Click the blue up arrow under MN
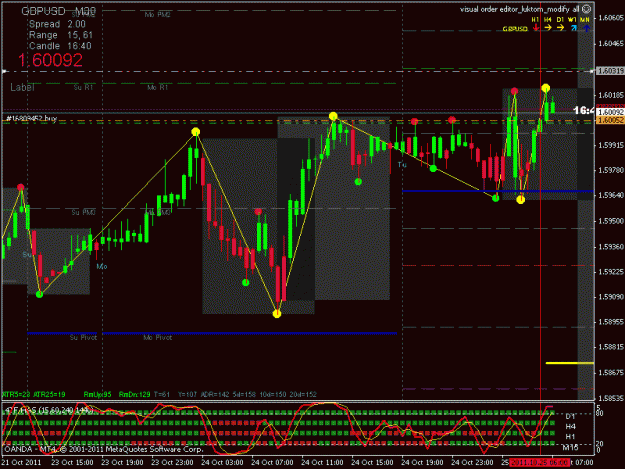Viewport: 625px width, 469px height. pos(586,28)
